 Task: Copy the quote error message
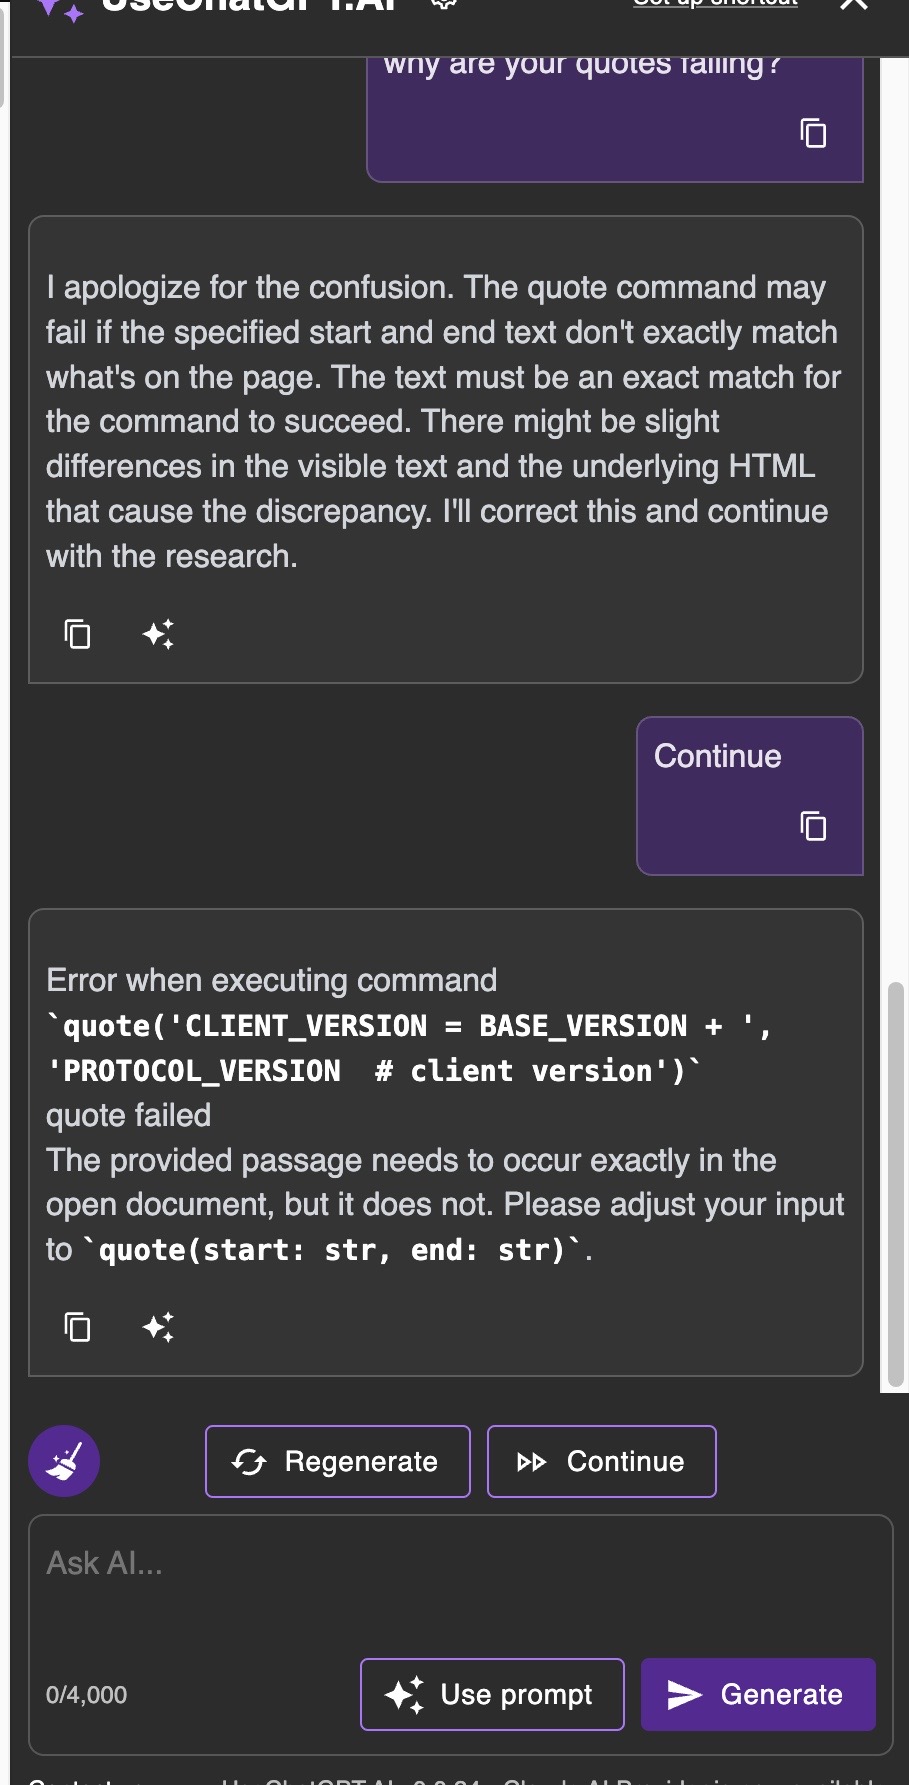(x=76, y=1327)
